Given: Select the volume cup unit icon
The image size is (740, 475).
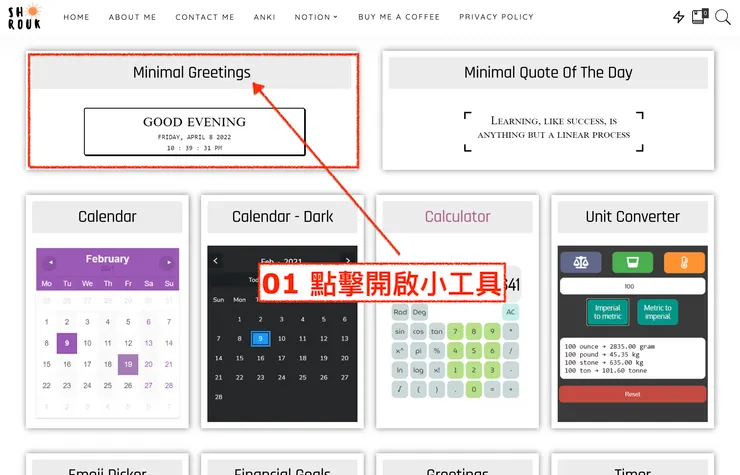Looking at the screenshot, I should 632,262.
